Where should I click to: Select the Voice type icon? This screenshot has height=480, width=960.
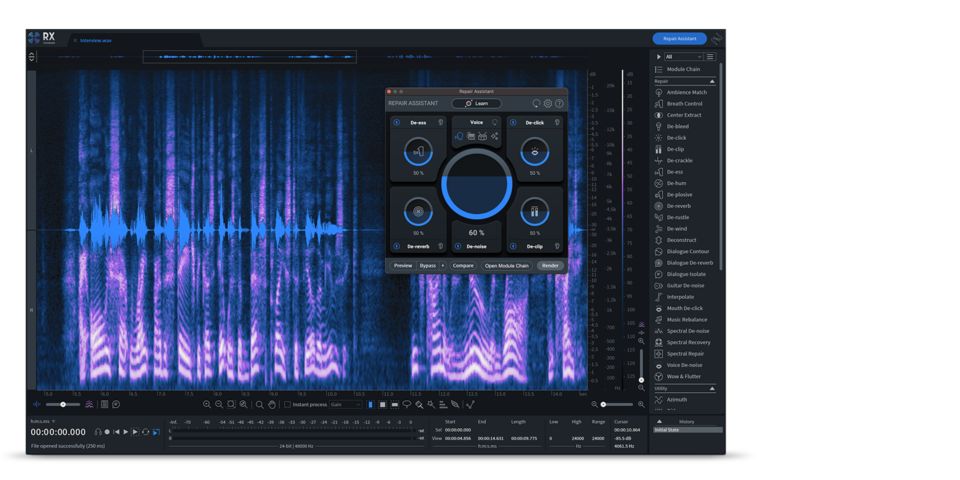point(460,136)
